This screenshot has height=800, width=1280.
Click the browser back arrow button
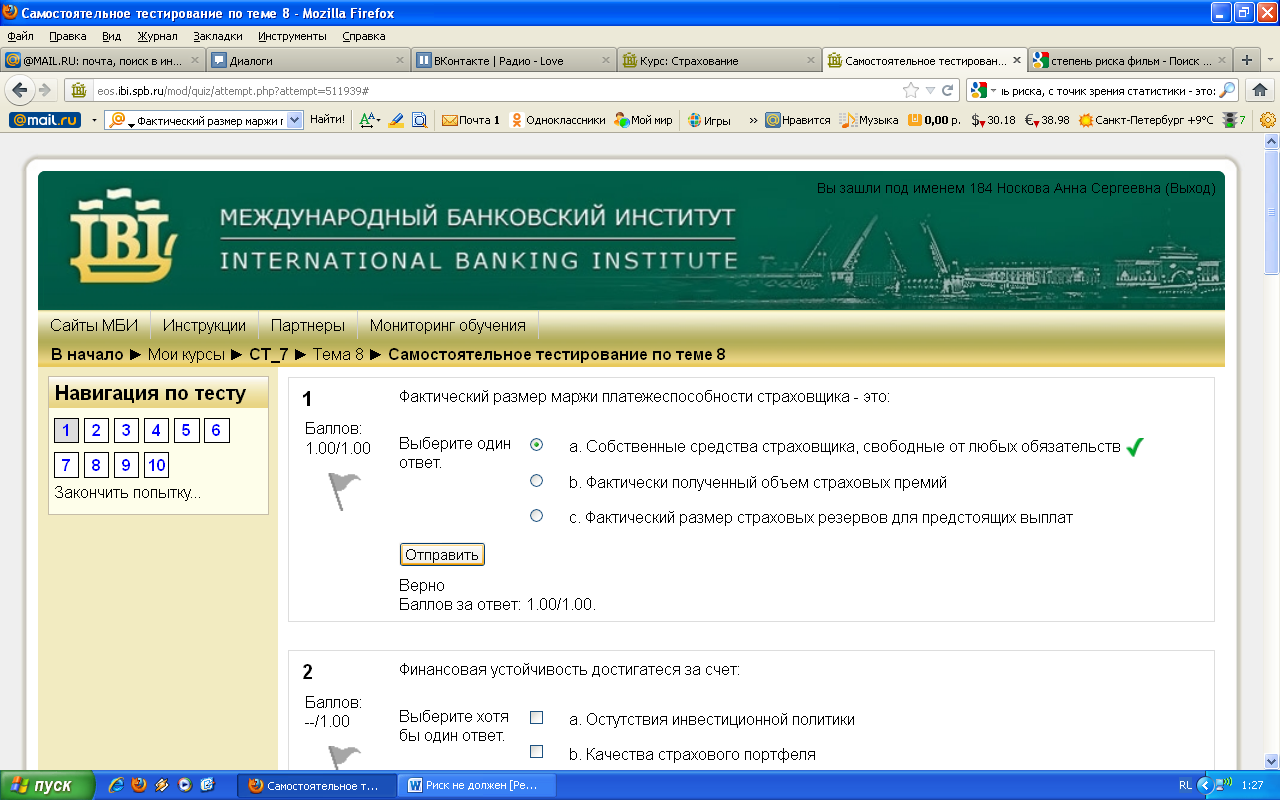click(19, 90)
